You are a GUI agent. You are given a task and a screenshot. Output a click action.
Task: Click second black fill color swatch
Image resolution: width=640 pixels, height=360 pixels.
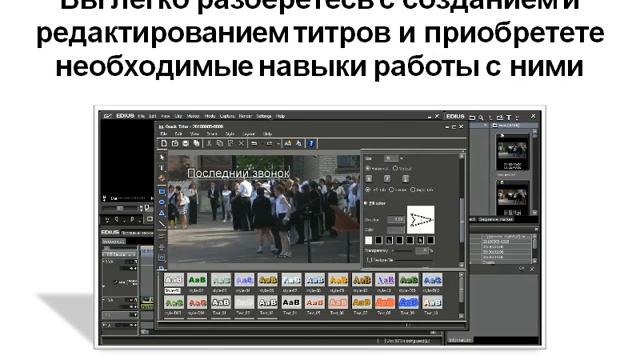pyautogui.click(x=379, y=240)
